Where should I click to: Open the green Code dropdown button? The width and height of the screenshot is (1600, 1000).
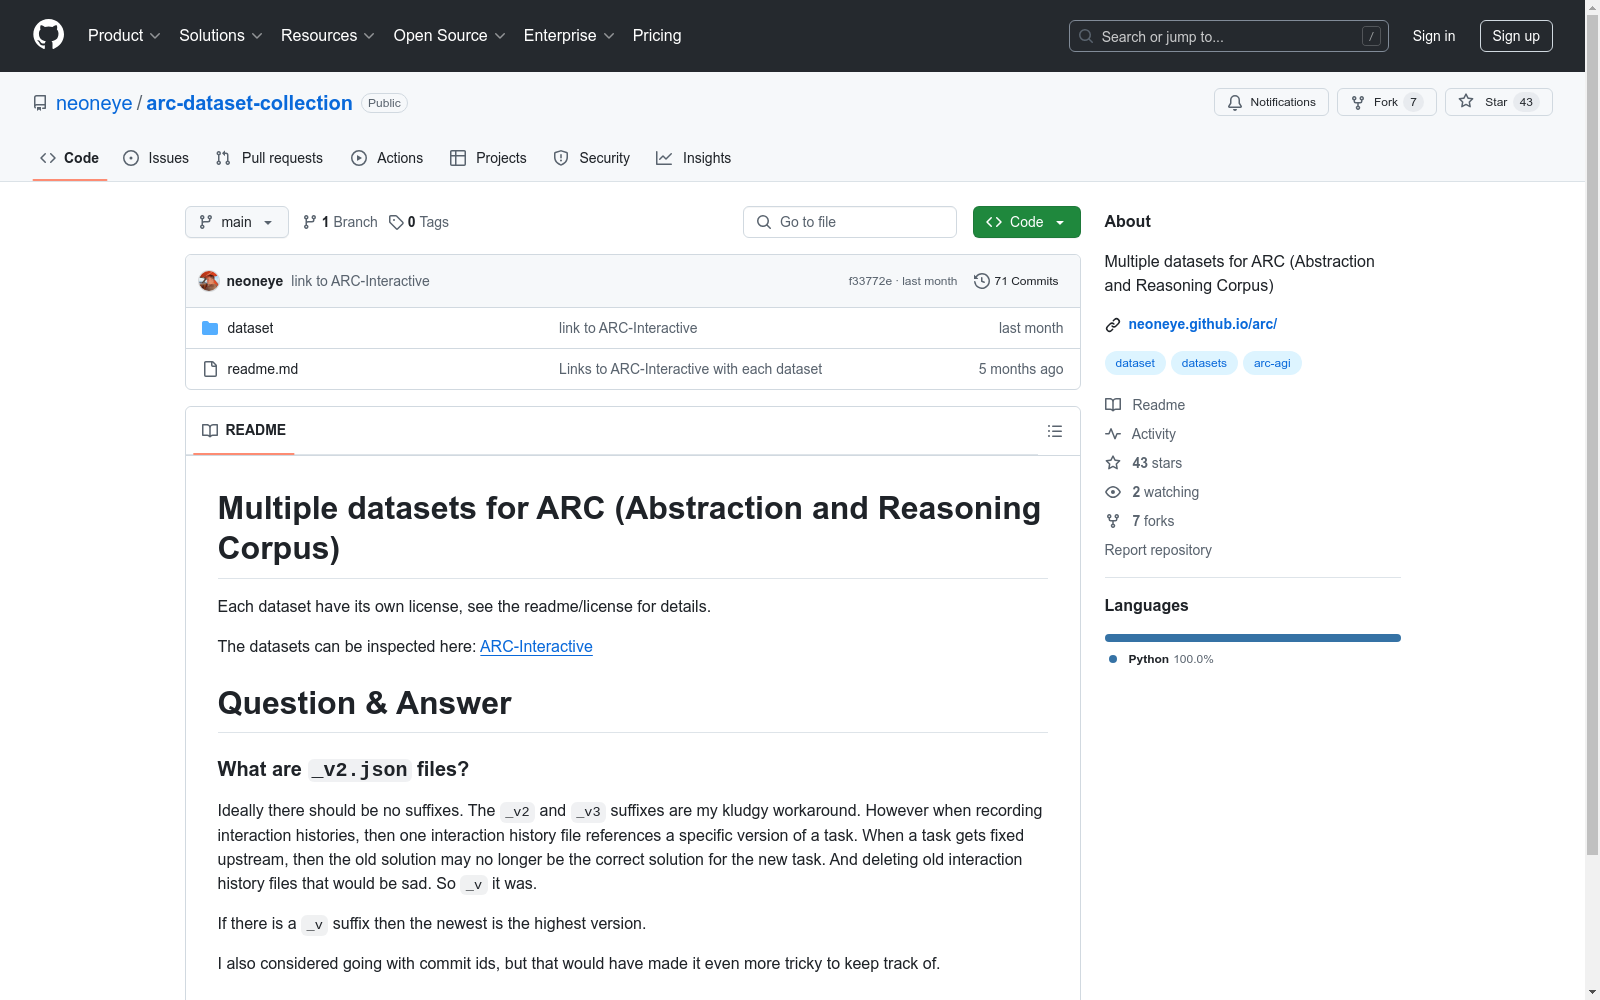coord(1026,222)
